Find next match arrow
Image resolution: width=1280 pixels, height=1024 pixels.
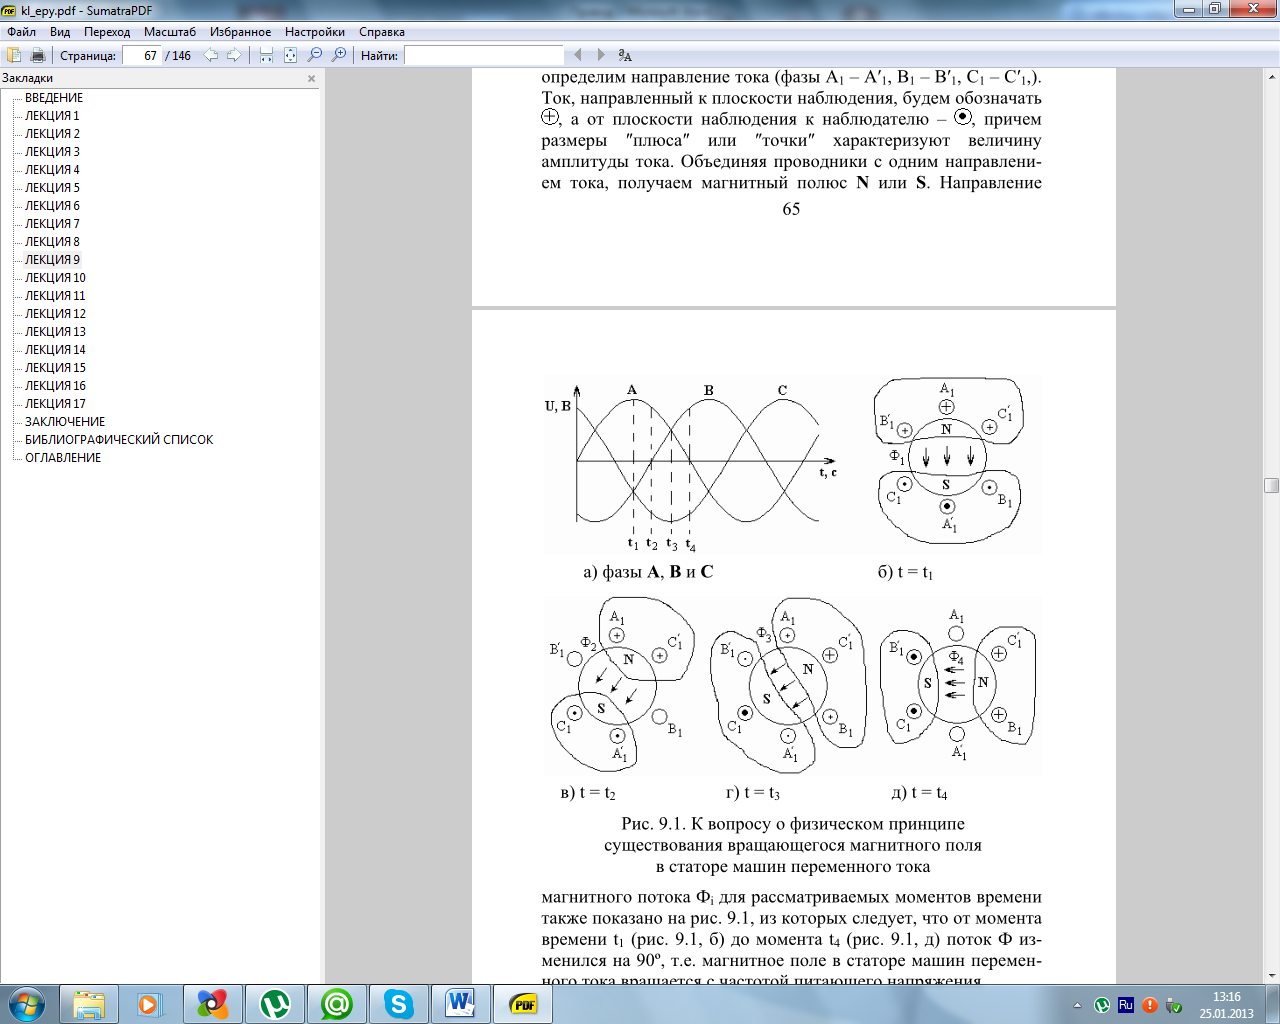pos(601,55)
